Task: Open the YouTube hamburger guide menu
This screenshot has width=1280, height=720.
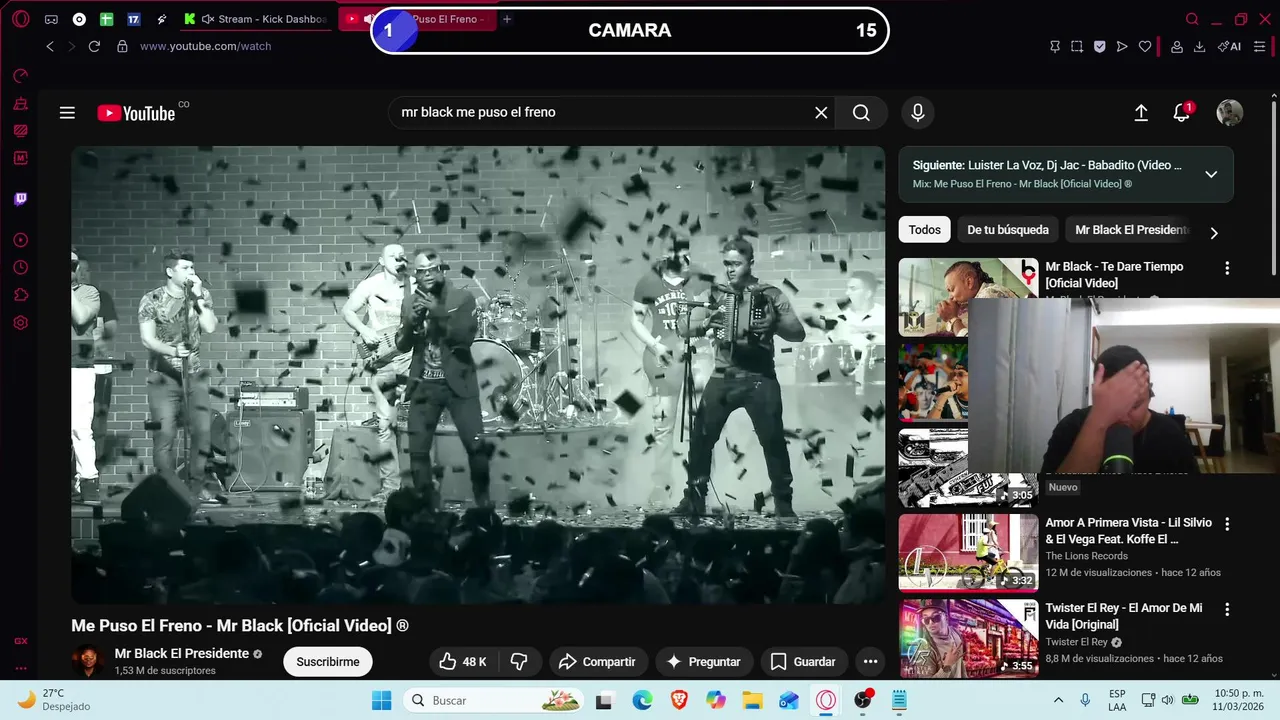Action: coord(67,113)
